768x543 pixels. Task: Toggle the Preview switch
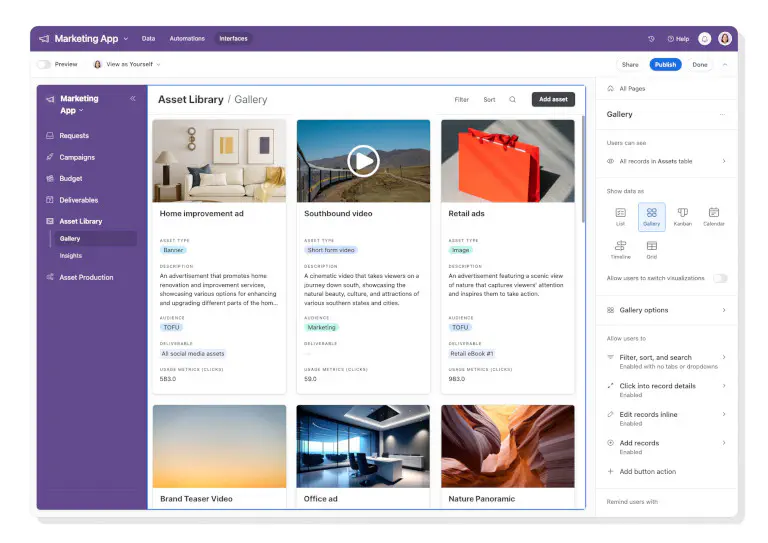[x=44, y=64]
